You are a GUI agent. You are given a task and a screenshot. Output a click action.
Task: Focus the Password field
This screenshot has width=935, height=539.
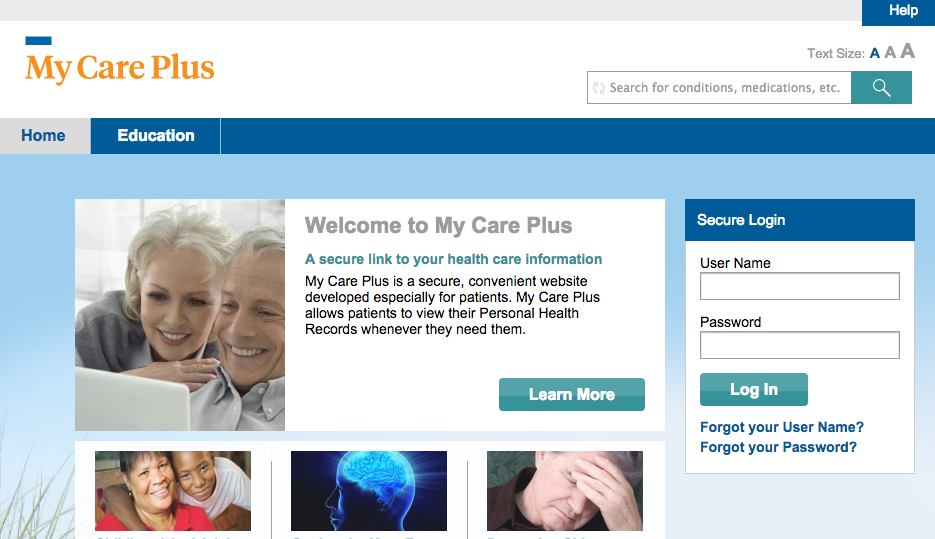800,345
